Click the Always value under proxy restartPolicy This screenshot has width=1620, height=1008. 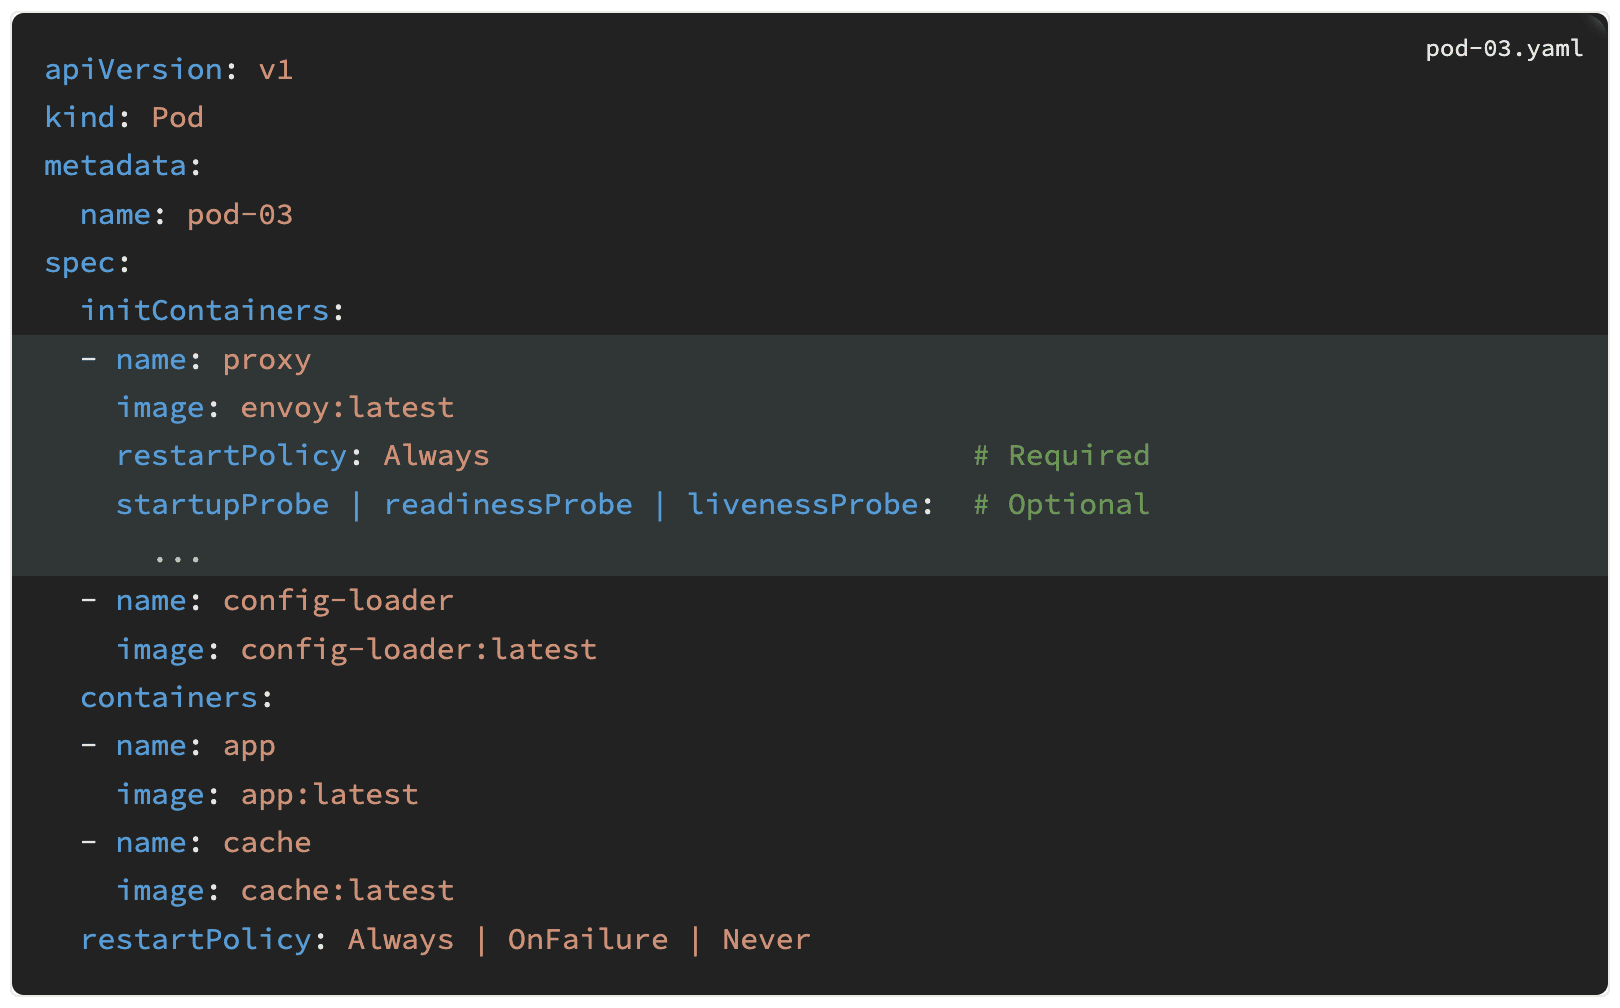click(x=437, y=457)
